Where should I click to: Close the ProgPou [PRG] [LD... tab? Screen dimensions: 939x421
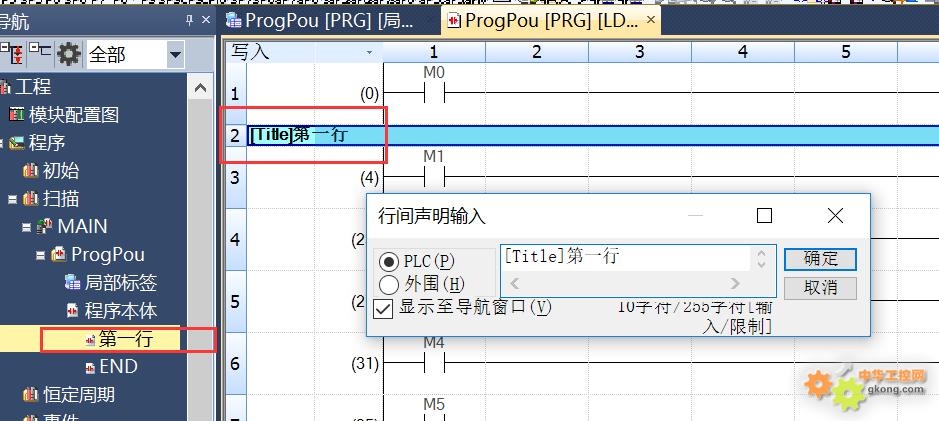[x=651, y=20]
